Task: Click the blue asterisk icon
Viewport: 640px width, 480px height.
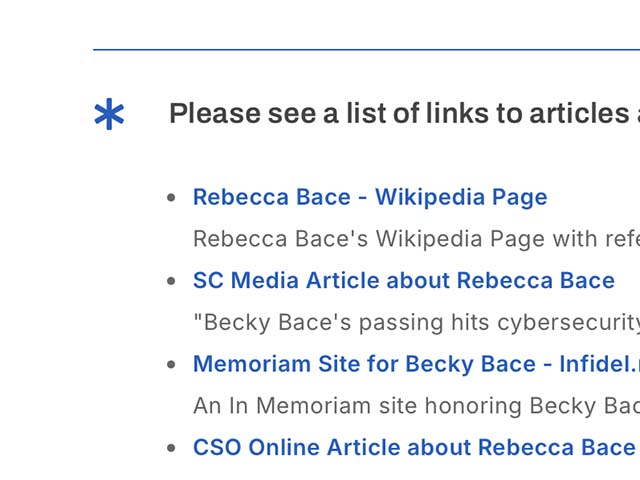Action: coord(109,115)
